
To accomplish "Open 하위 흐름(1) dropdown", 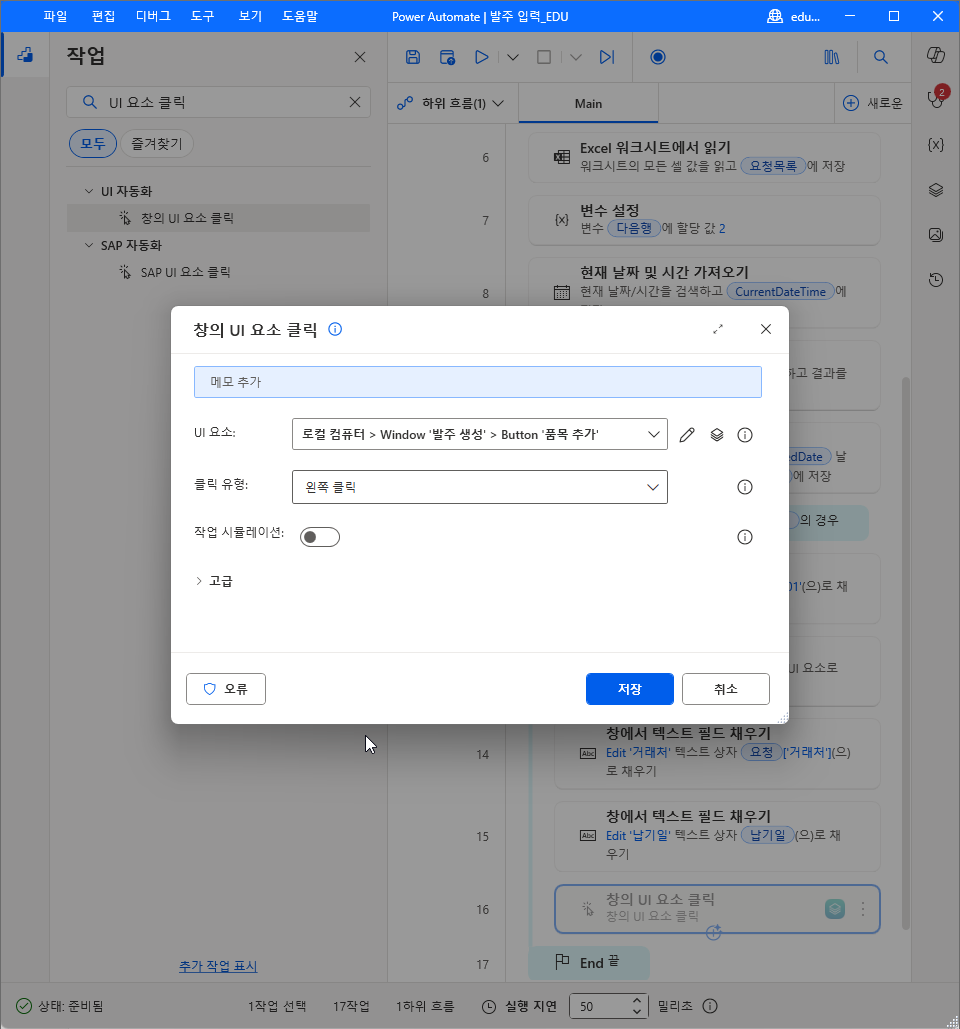I will [x=452, y=103].
